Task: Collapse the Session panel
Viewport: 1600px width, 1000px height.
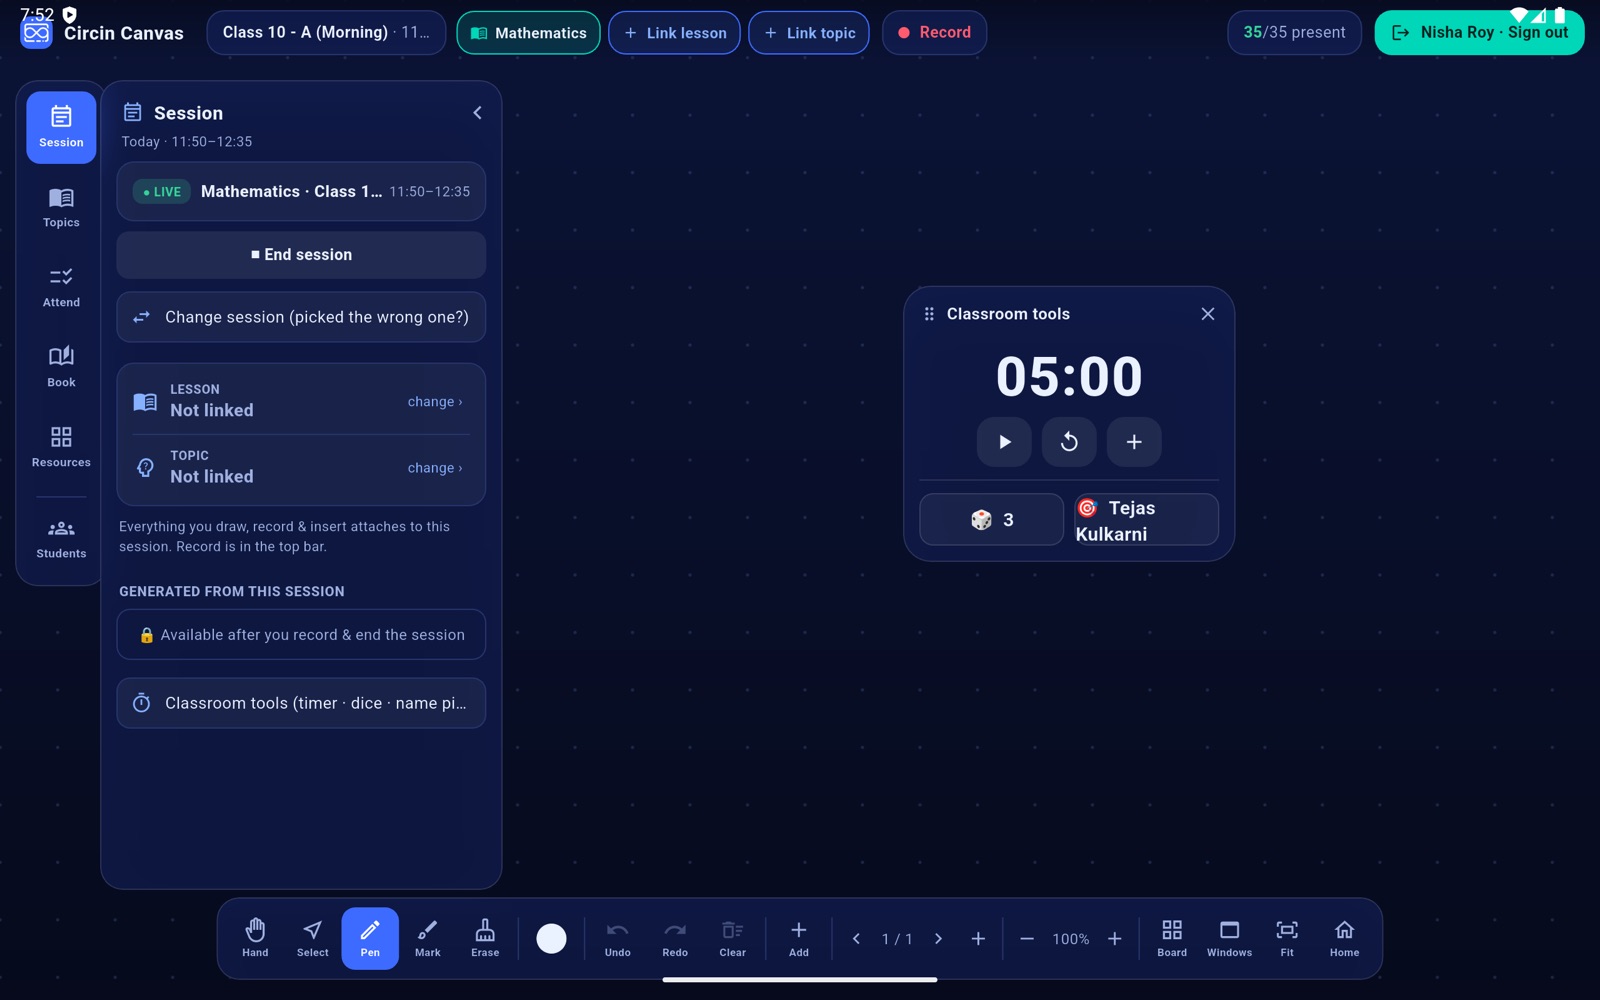Action: (477, 113)
